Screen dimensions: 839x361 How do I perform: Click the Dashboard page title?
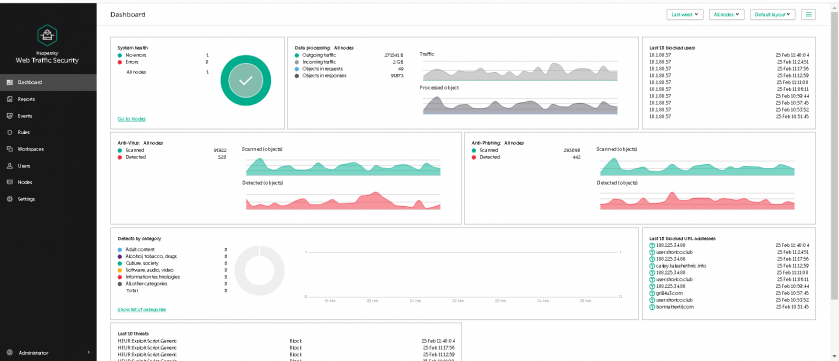coord(128,14)
